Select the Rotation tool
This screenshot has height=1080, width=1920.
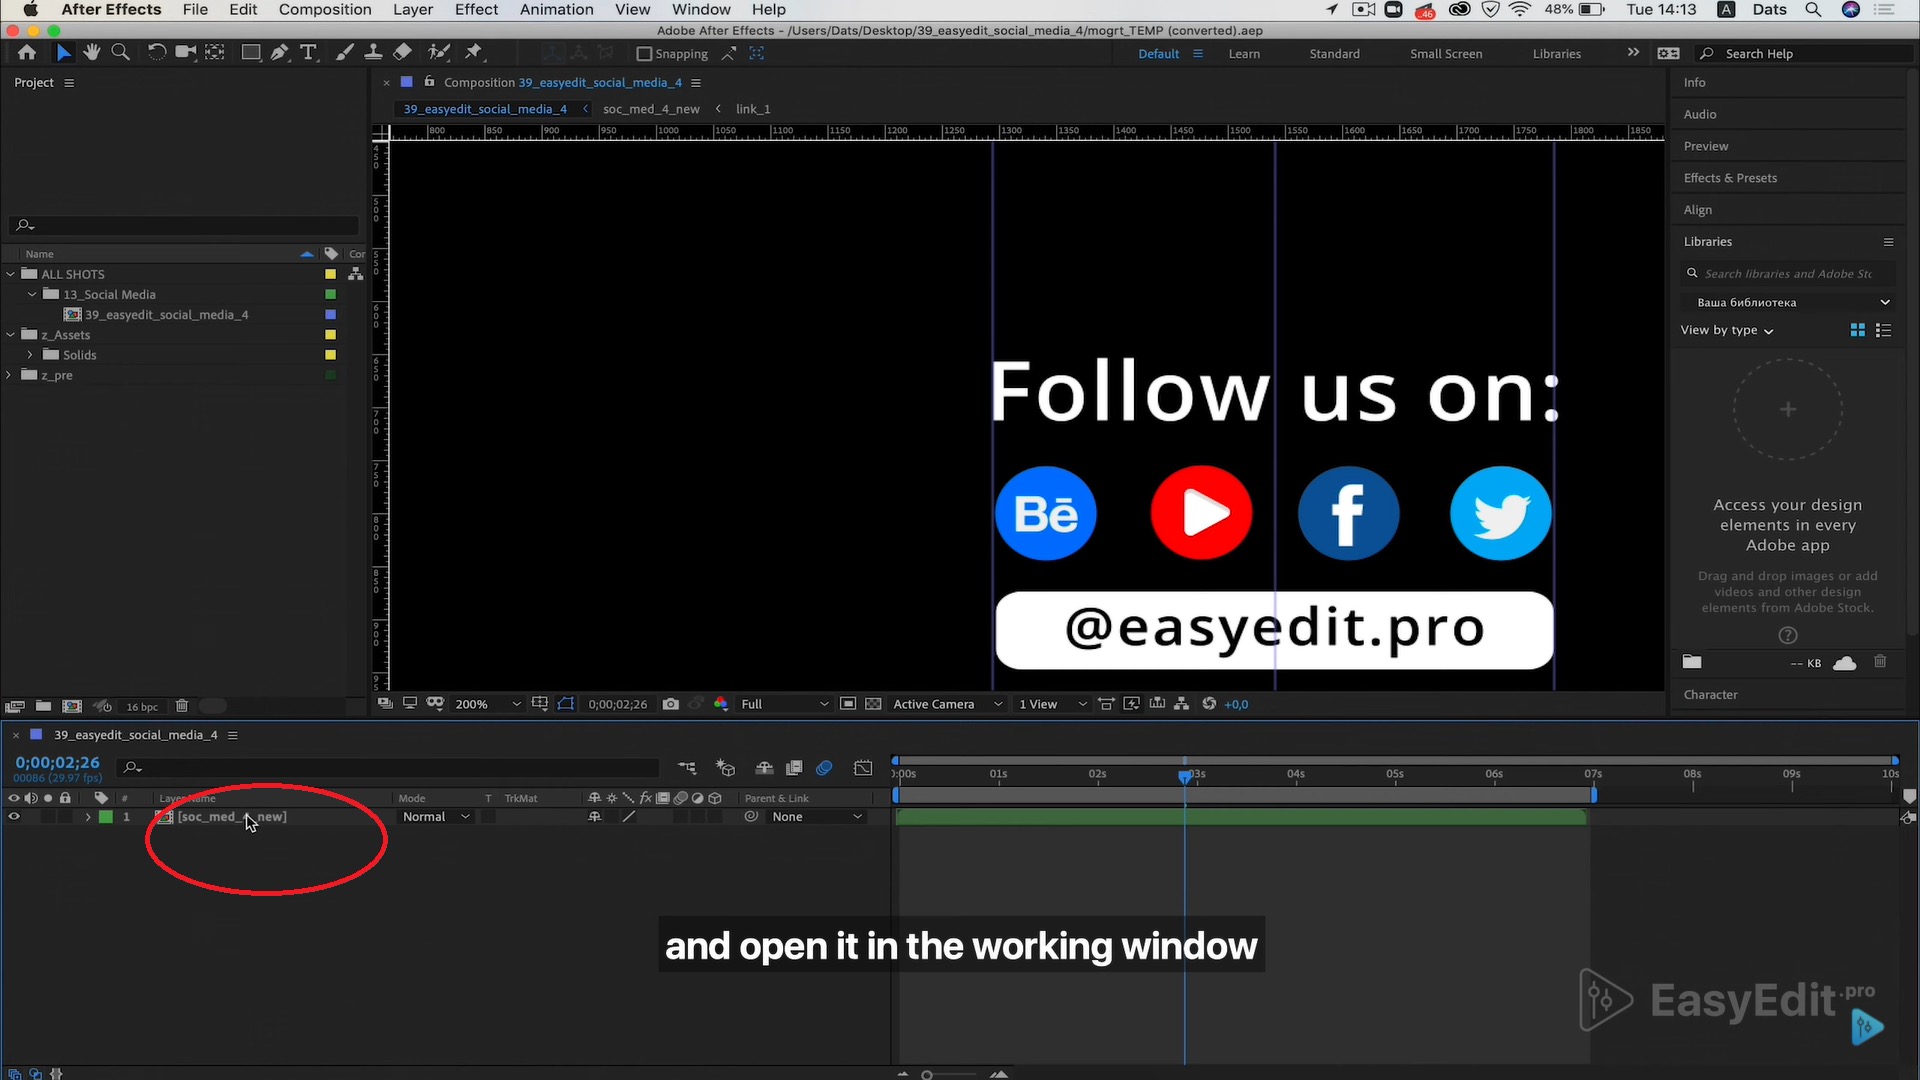pyautogui.click(x=154, y=53)
